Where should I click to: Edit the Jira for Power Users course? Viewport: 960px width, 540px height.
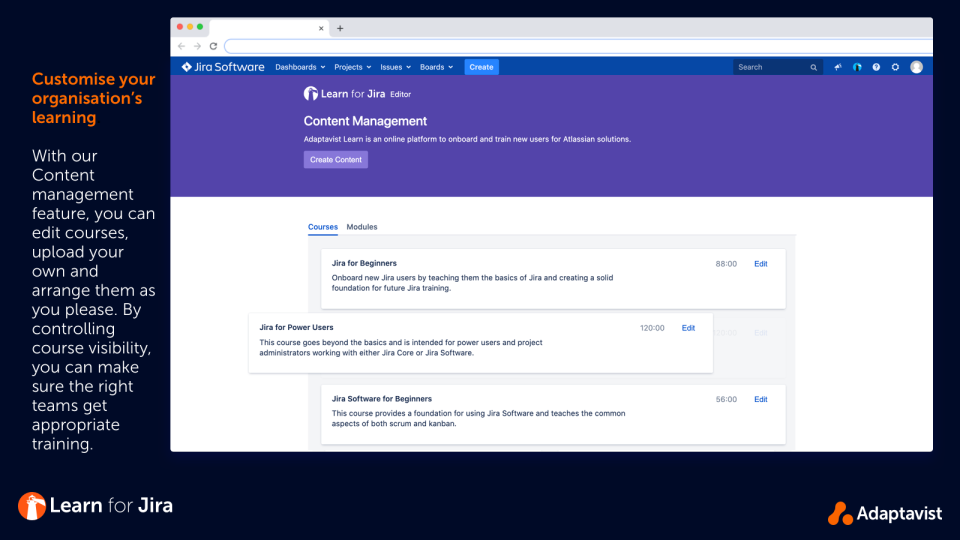pos(688,328)
